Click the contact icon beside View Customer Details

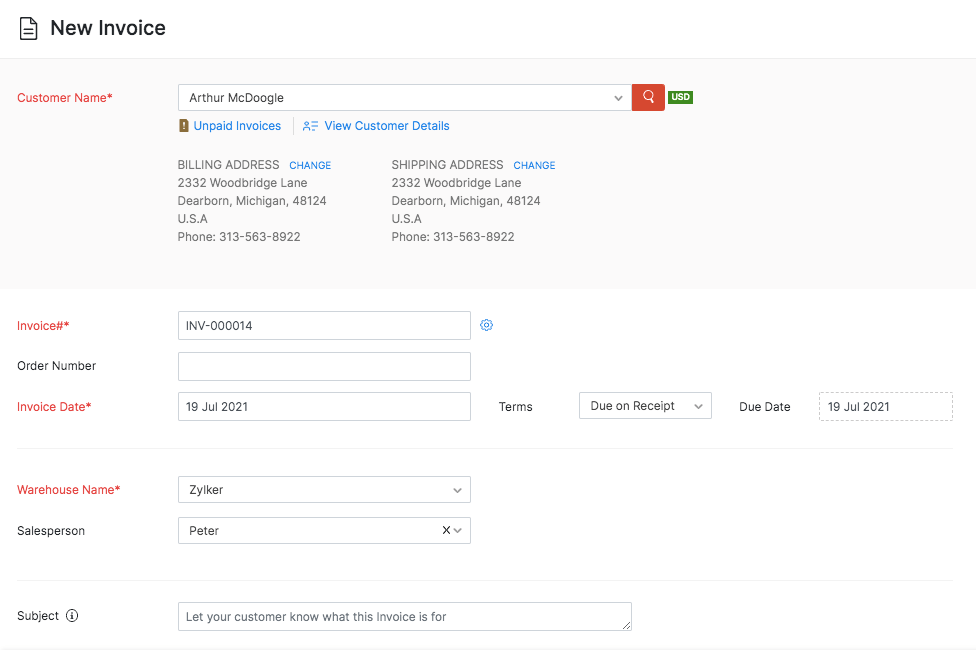click(x=310, y=126)
